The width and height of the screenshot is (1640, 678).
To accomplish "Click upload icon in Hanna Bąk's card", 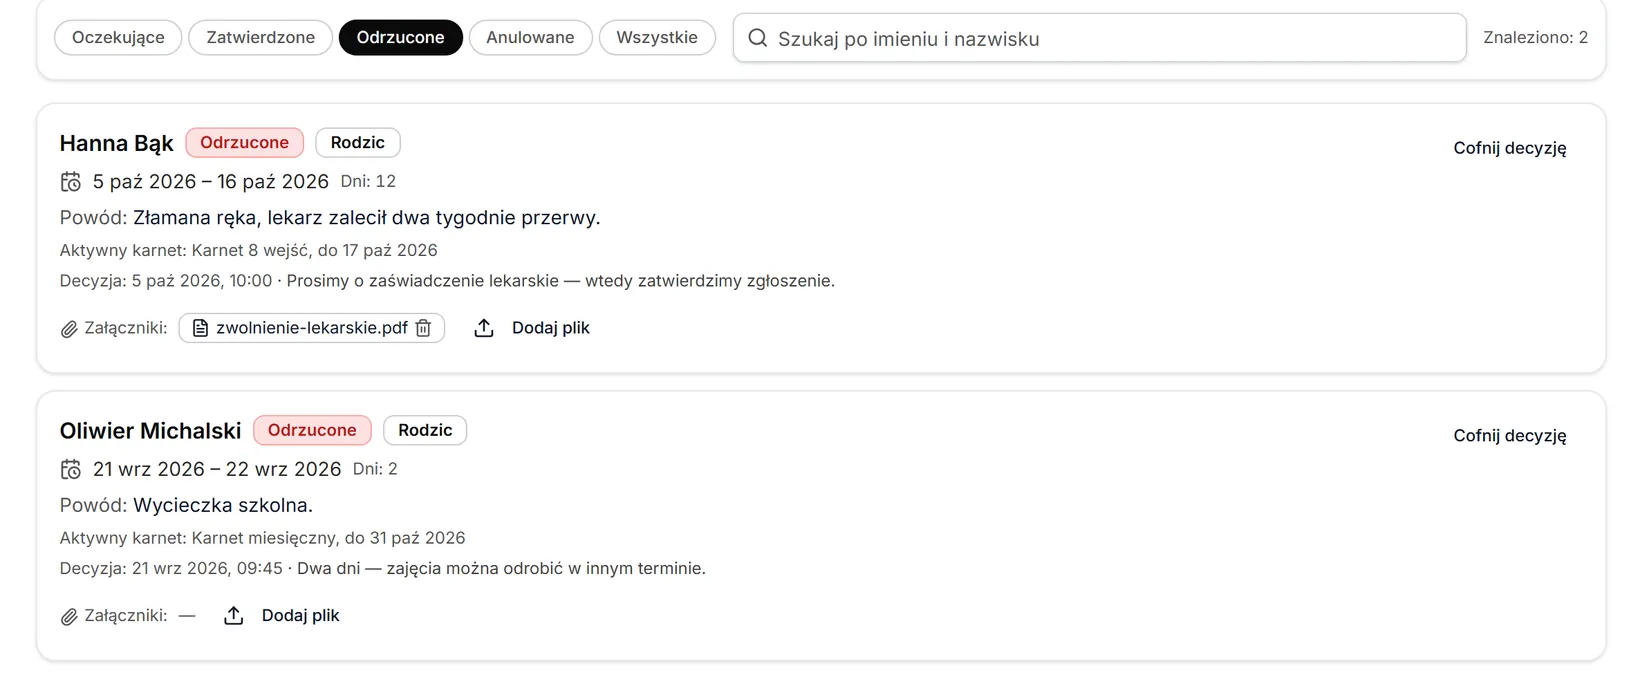I will pyautogui.click(x=484, y=328).
